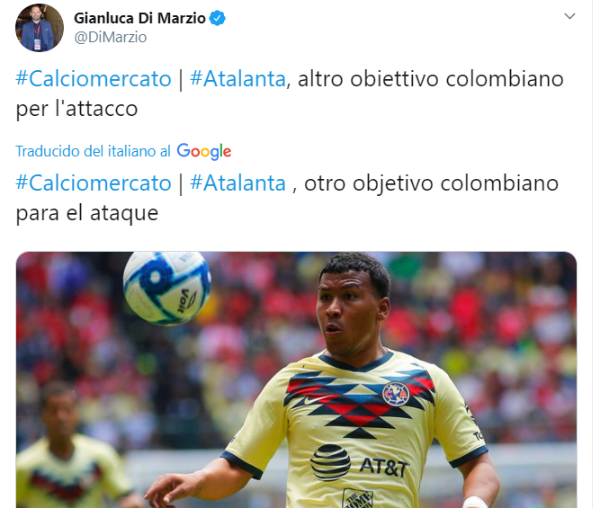Viewport: 600px width, 508px height.
Task: Click the blue verified badge
Action: (217, 18)
